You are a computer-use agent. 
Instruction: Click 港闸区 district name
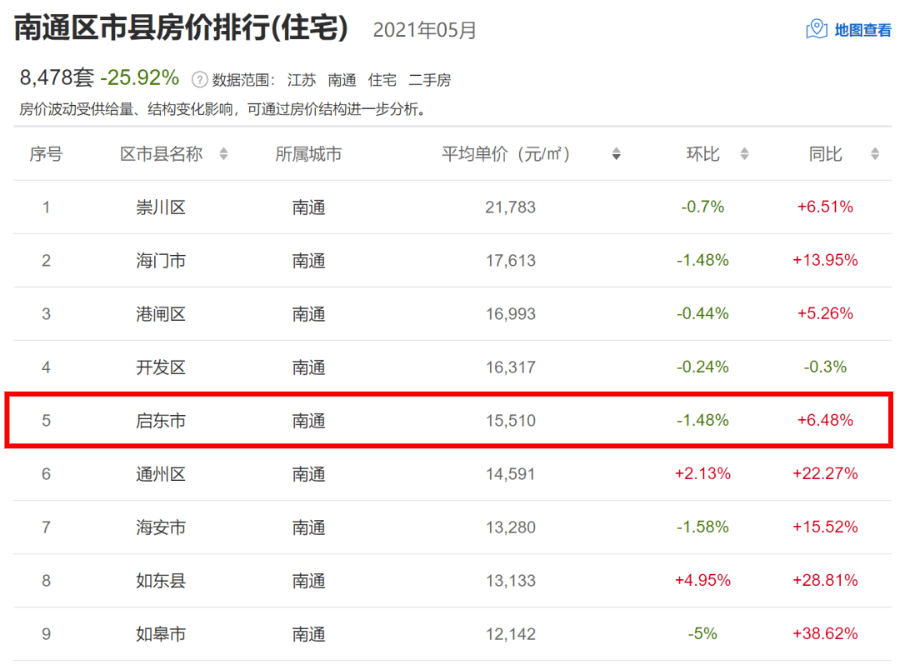click(161, 314)
